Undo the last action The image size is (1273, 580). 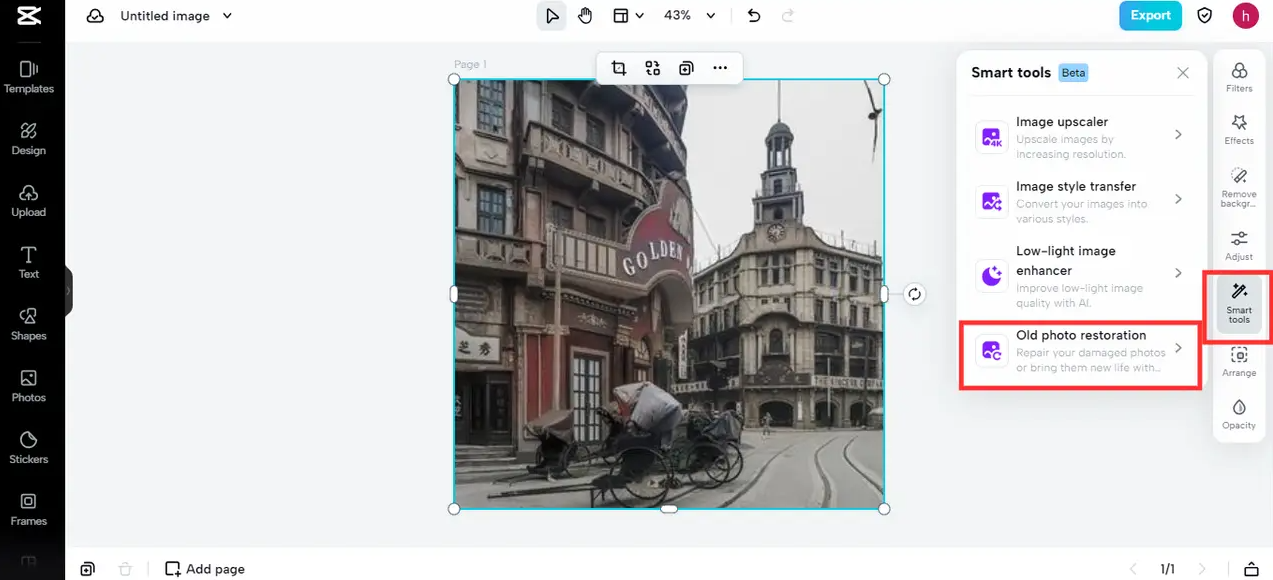point(754,16)
